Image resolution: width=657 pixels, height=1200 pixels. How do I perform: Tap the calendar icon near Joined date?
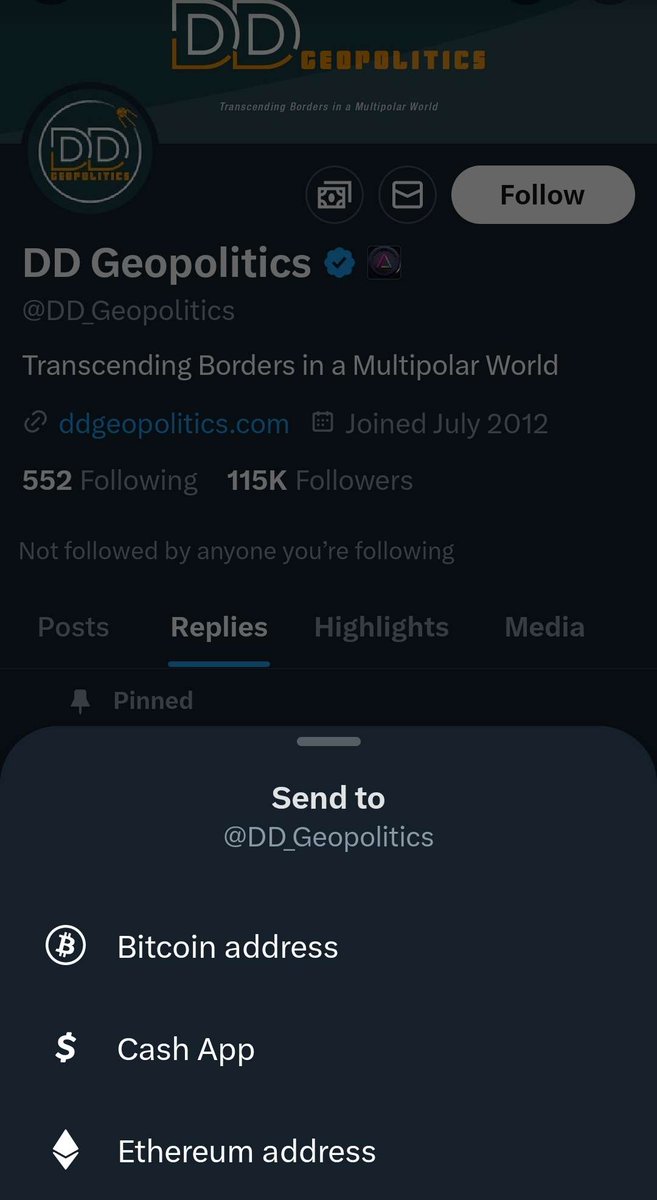[322, 423]
